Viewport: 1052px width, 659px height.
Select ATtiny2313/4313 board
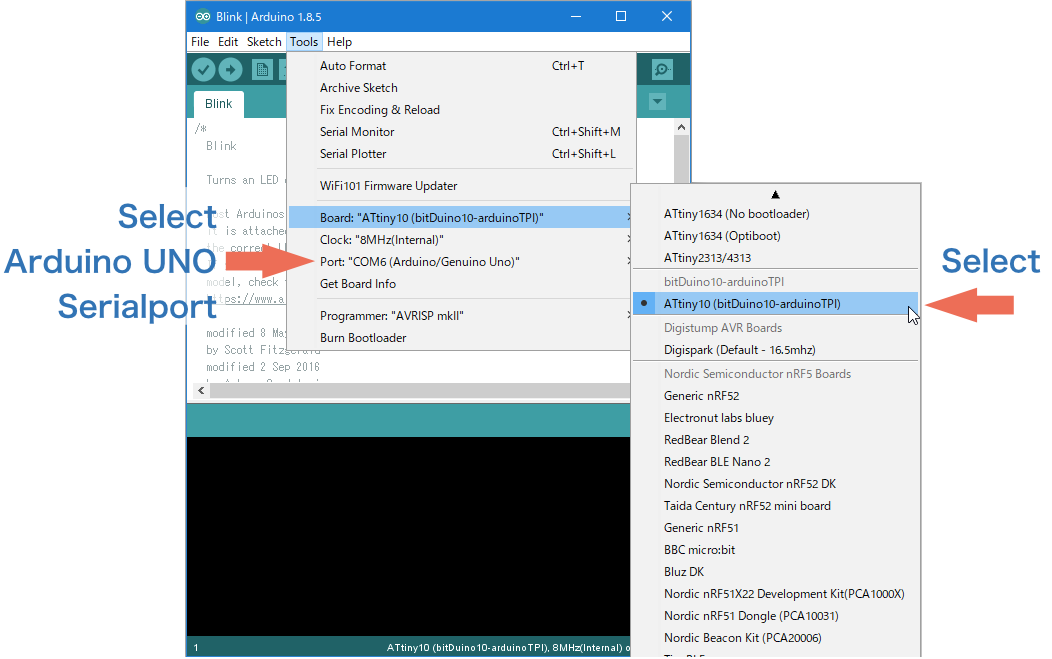point(776,258)
